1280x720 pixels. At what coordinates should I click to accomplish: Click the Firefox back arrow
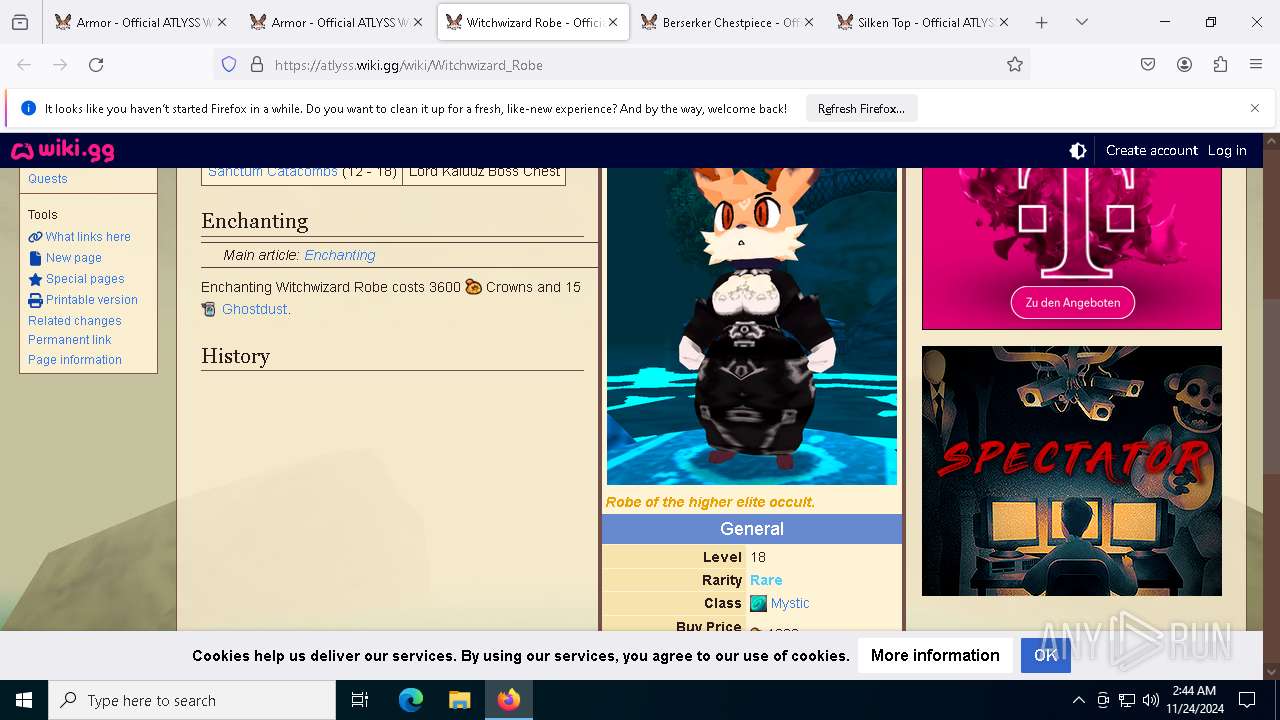click(x=24, y=65)
